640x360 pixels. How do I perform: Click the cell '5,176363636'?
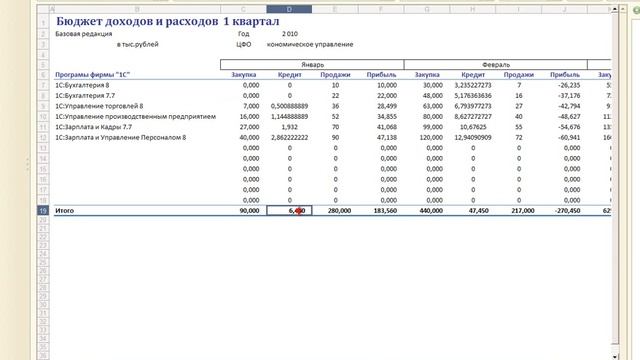[473, 96]
